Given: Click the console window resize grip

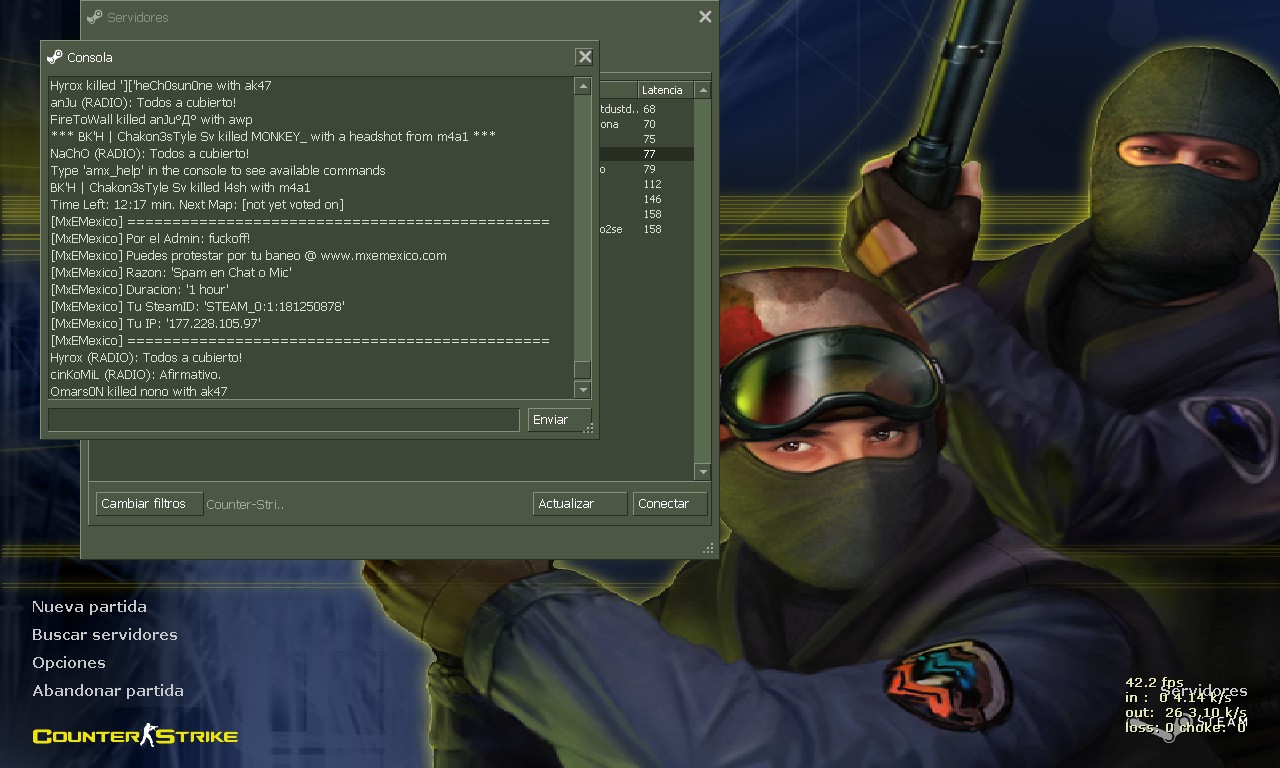Looking at the screenshot, I should click(x=589, y=429).
